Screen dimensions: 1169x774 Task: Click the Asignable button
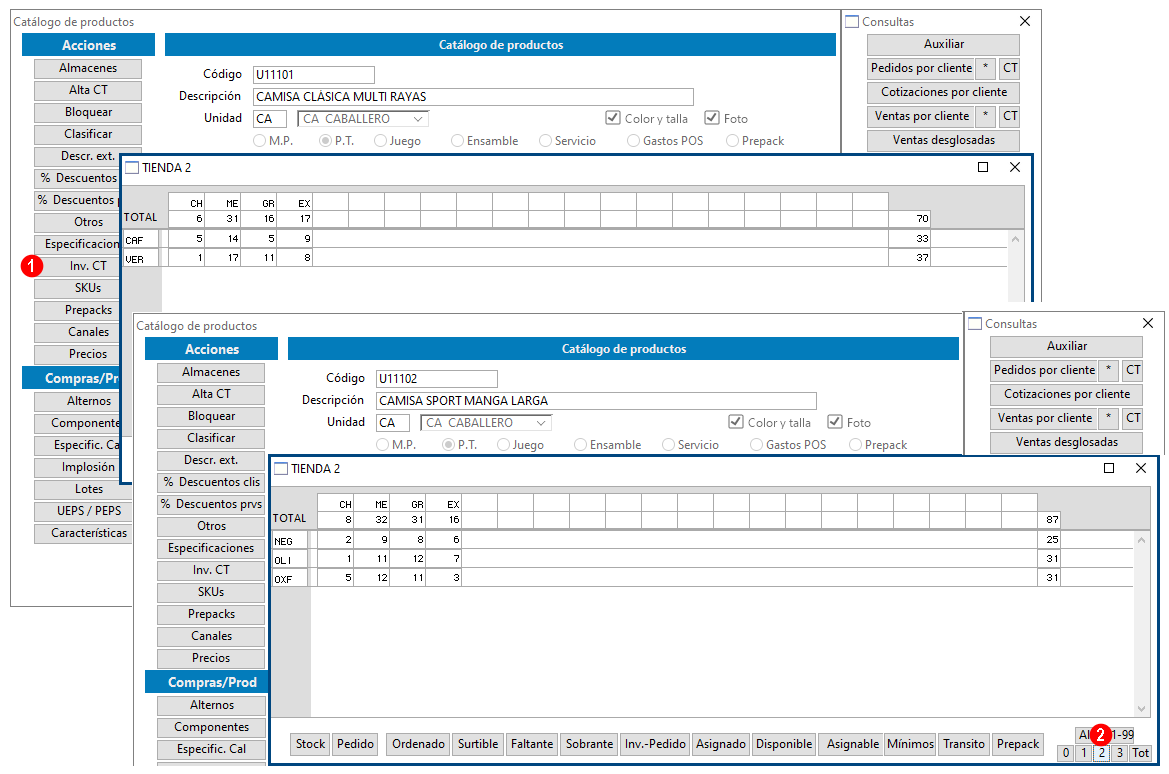(852, 744)
